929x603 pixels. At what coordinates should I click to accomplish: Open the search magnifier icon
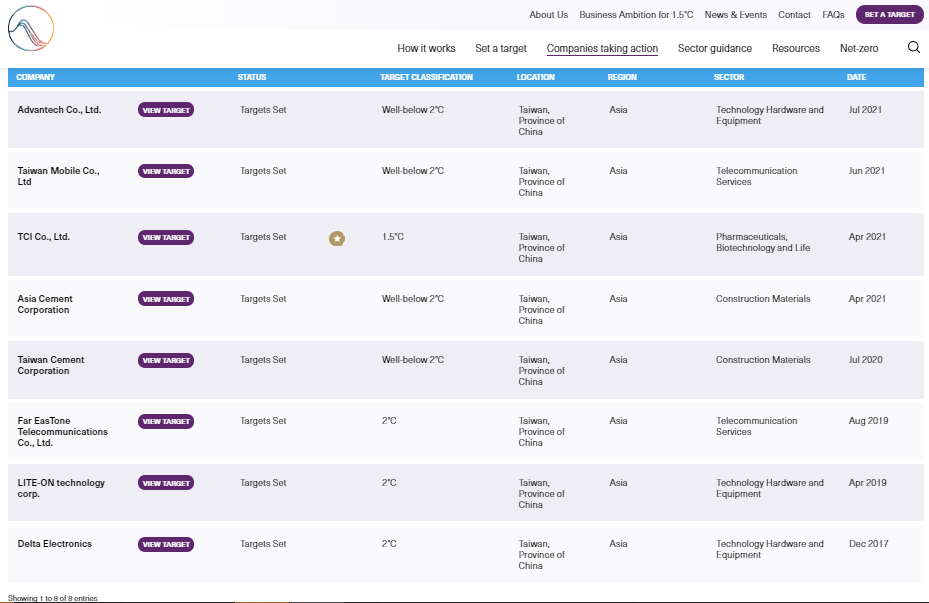[x=914, y=47]
